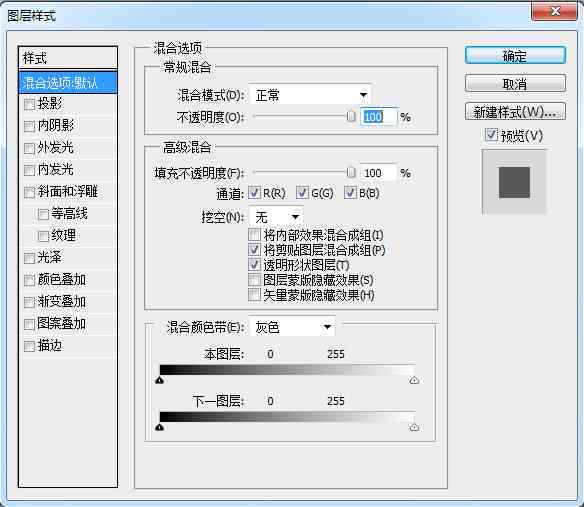Enable the 内阴影 checkbox
Screen dimensions: 584x507
[29, 126]
